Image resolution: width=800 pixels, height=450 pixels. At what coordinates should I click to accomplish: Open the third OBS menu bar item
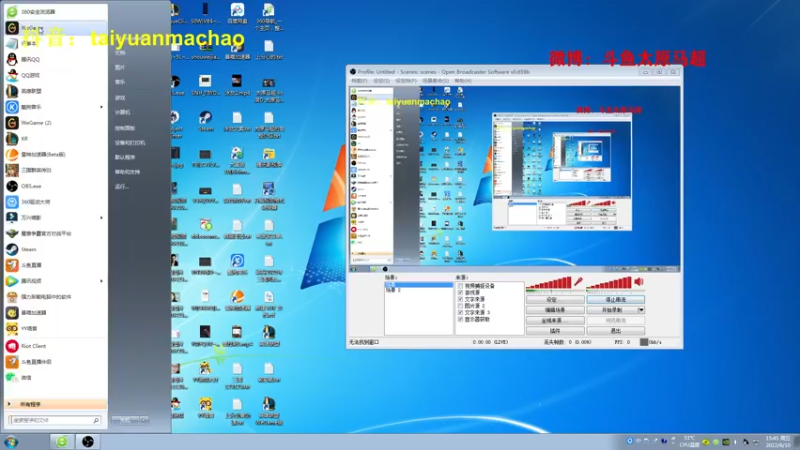coord(406,81)
